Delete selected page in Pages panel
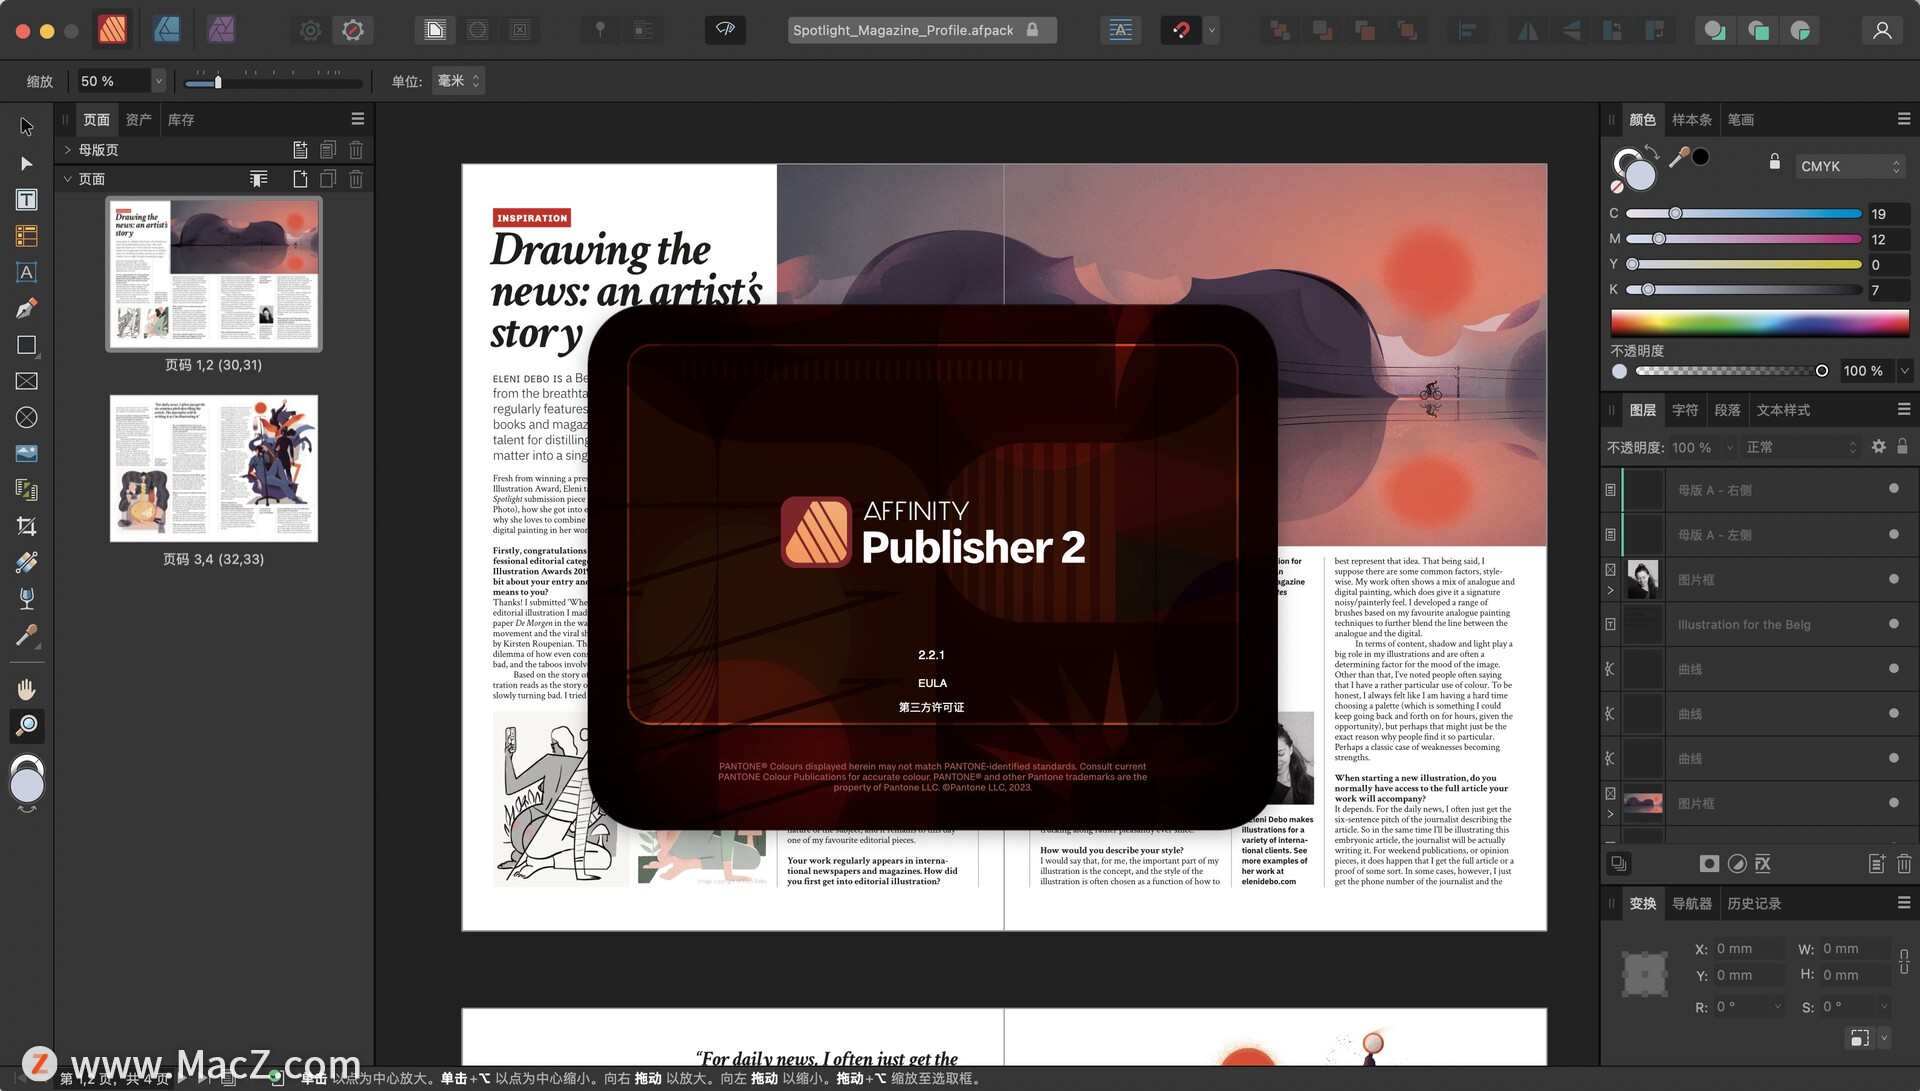The width and height of the screenshot is (1920, 1091). coord(356,179)
